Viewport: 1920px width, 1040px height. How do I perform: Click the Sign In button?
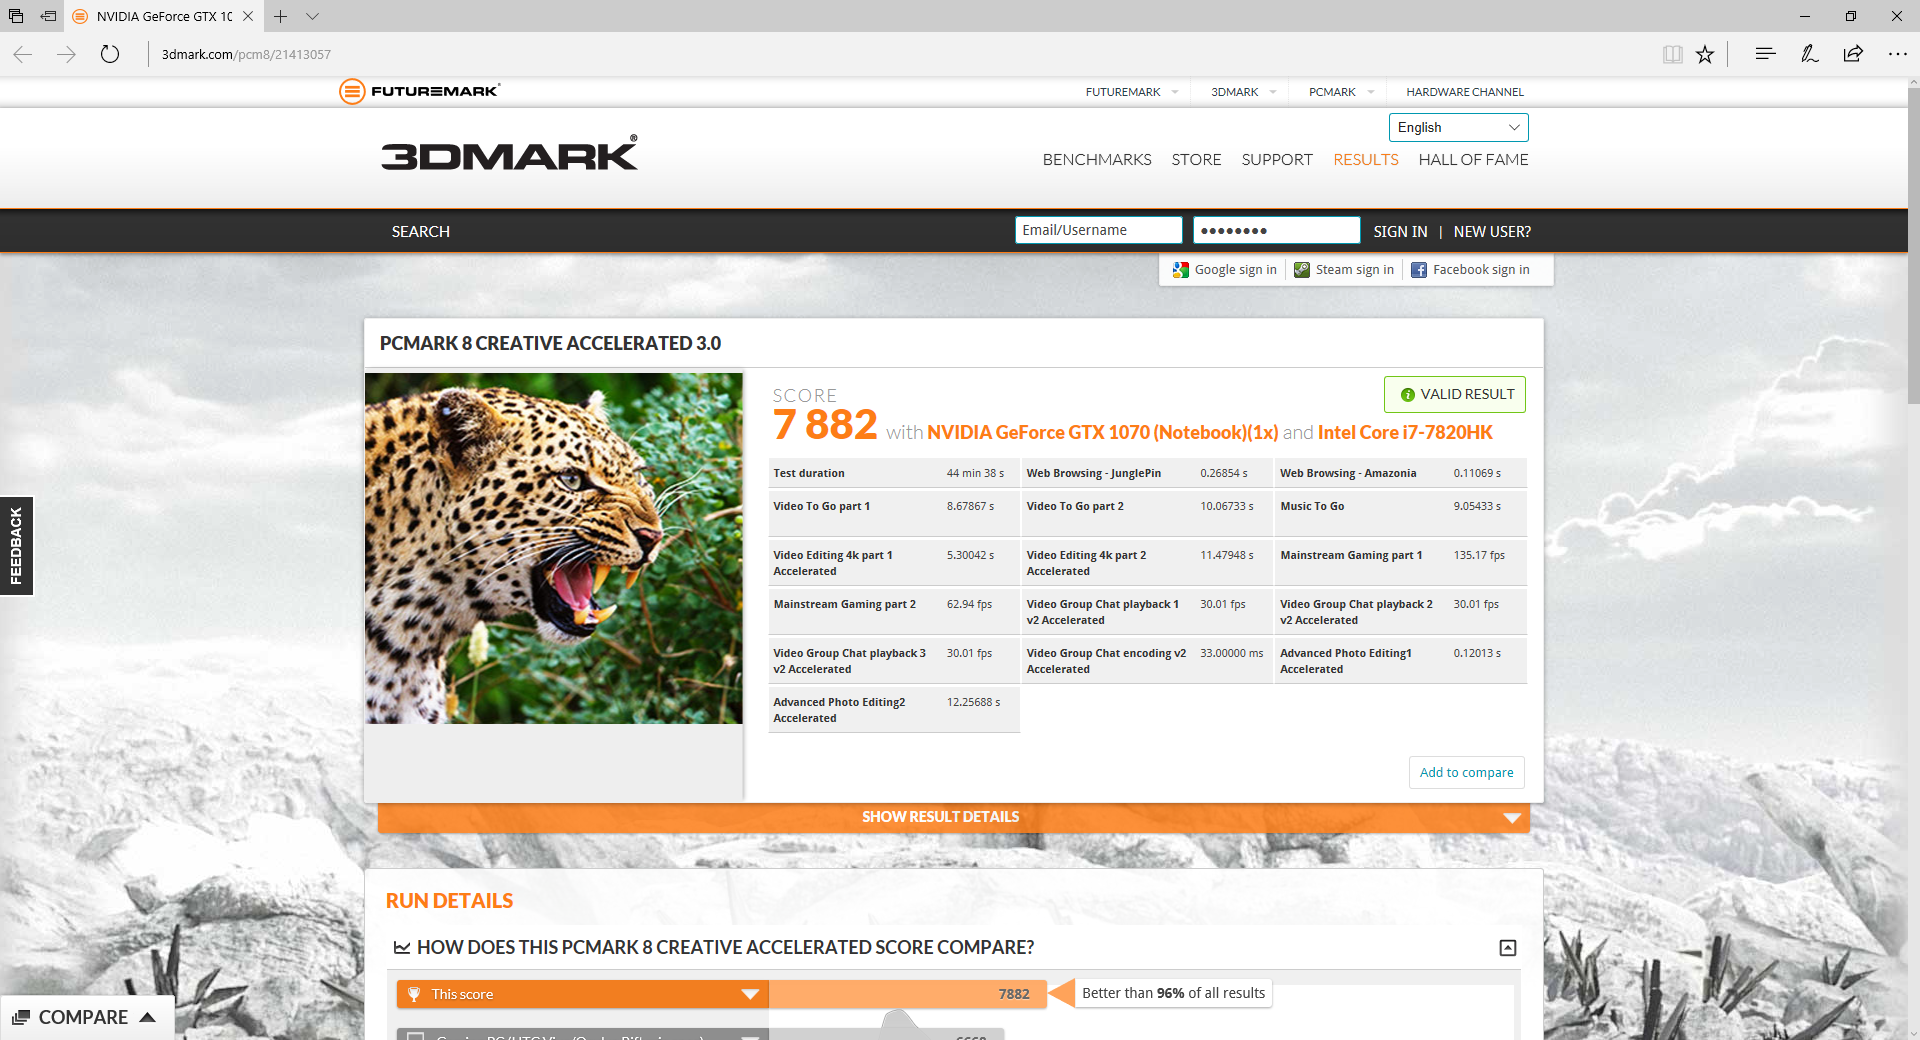[x=1400, y=232]
